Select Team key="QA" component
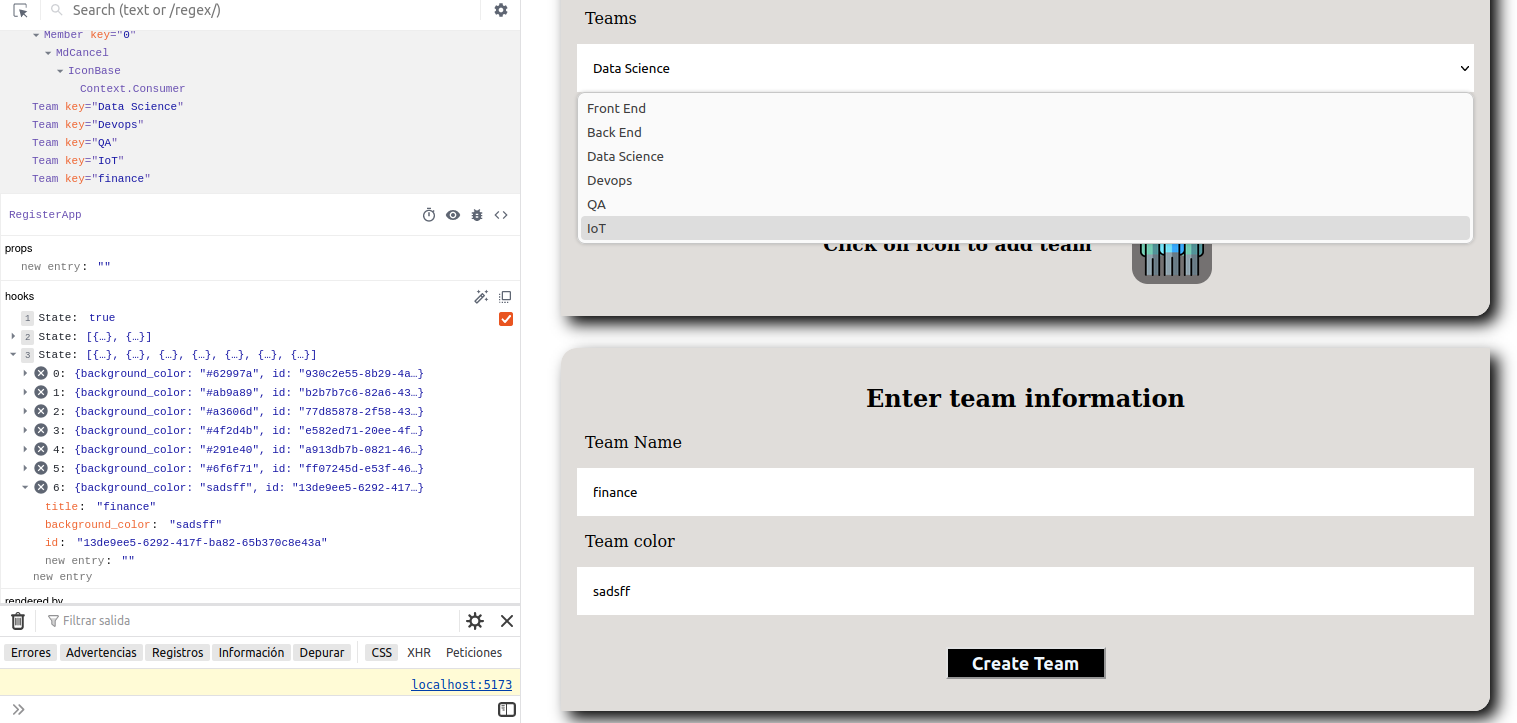This screenshot has width=1517, height=723. (x=75, y=142)
